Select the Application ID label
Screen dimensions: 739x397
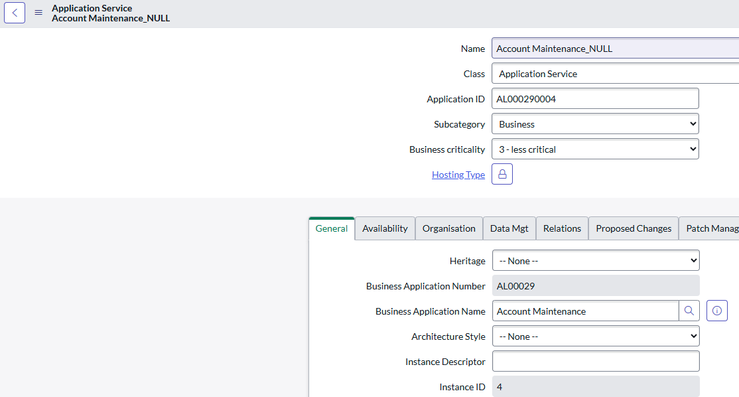click(456, 99)
